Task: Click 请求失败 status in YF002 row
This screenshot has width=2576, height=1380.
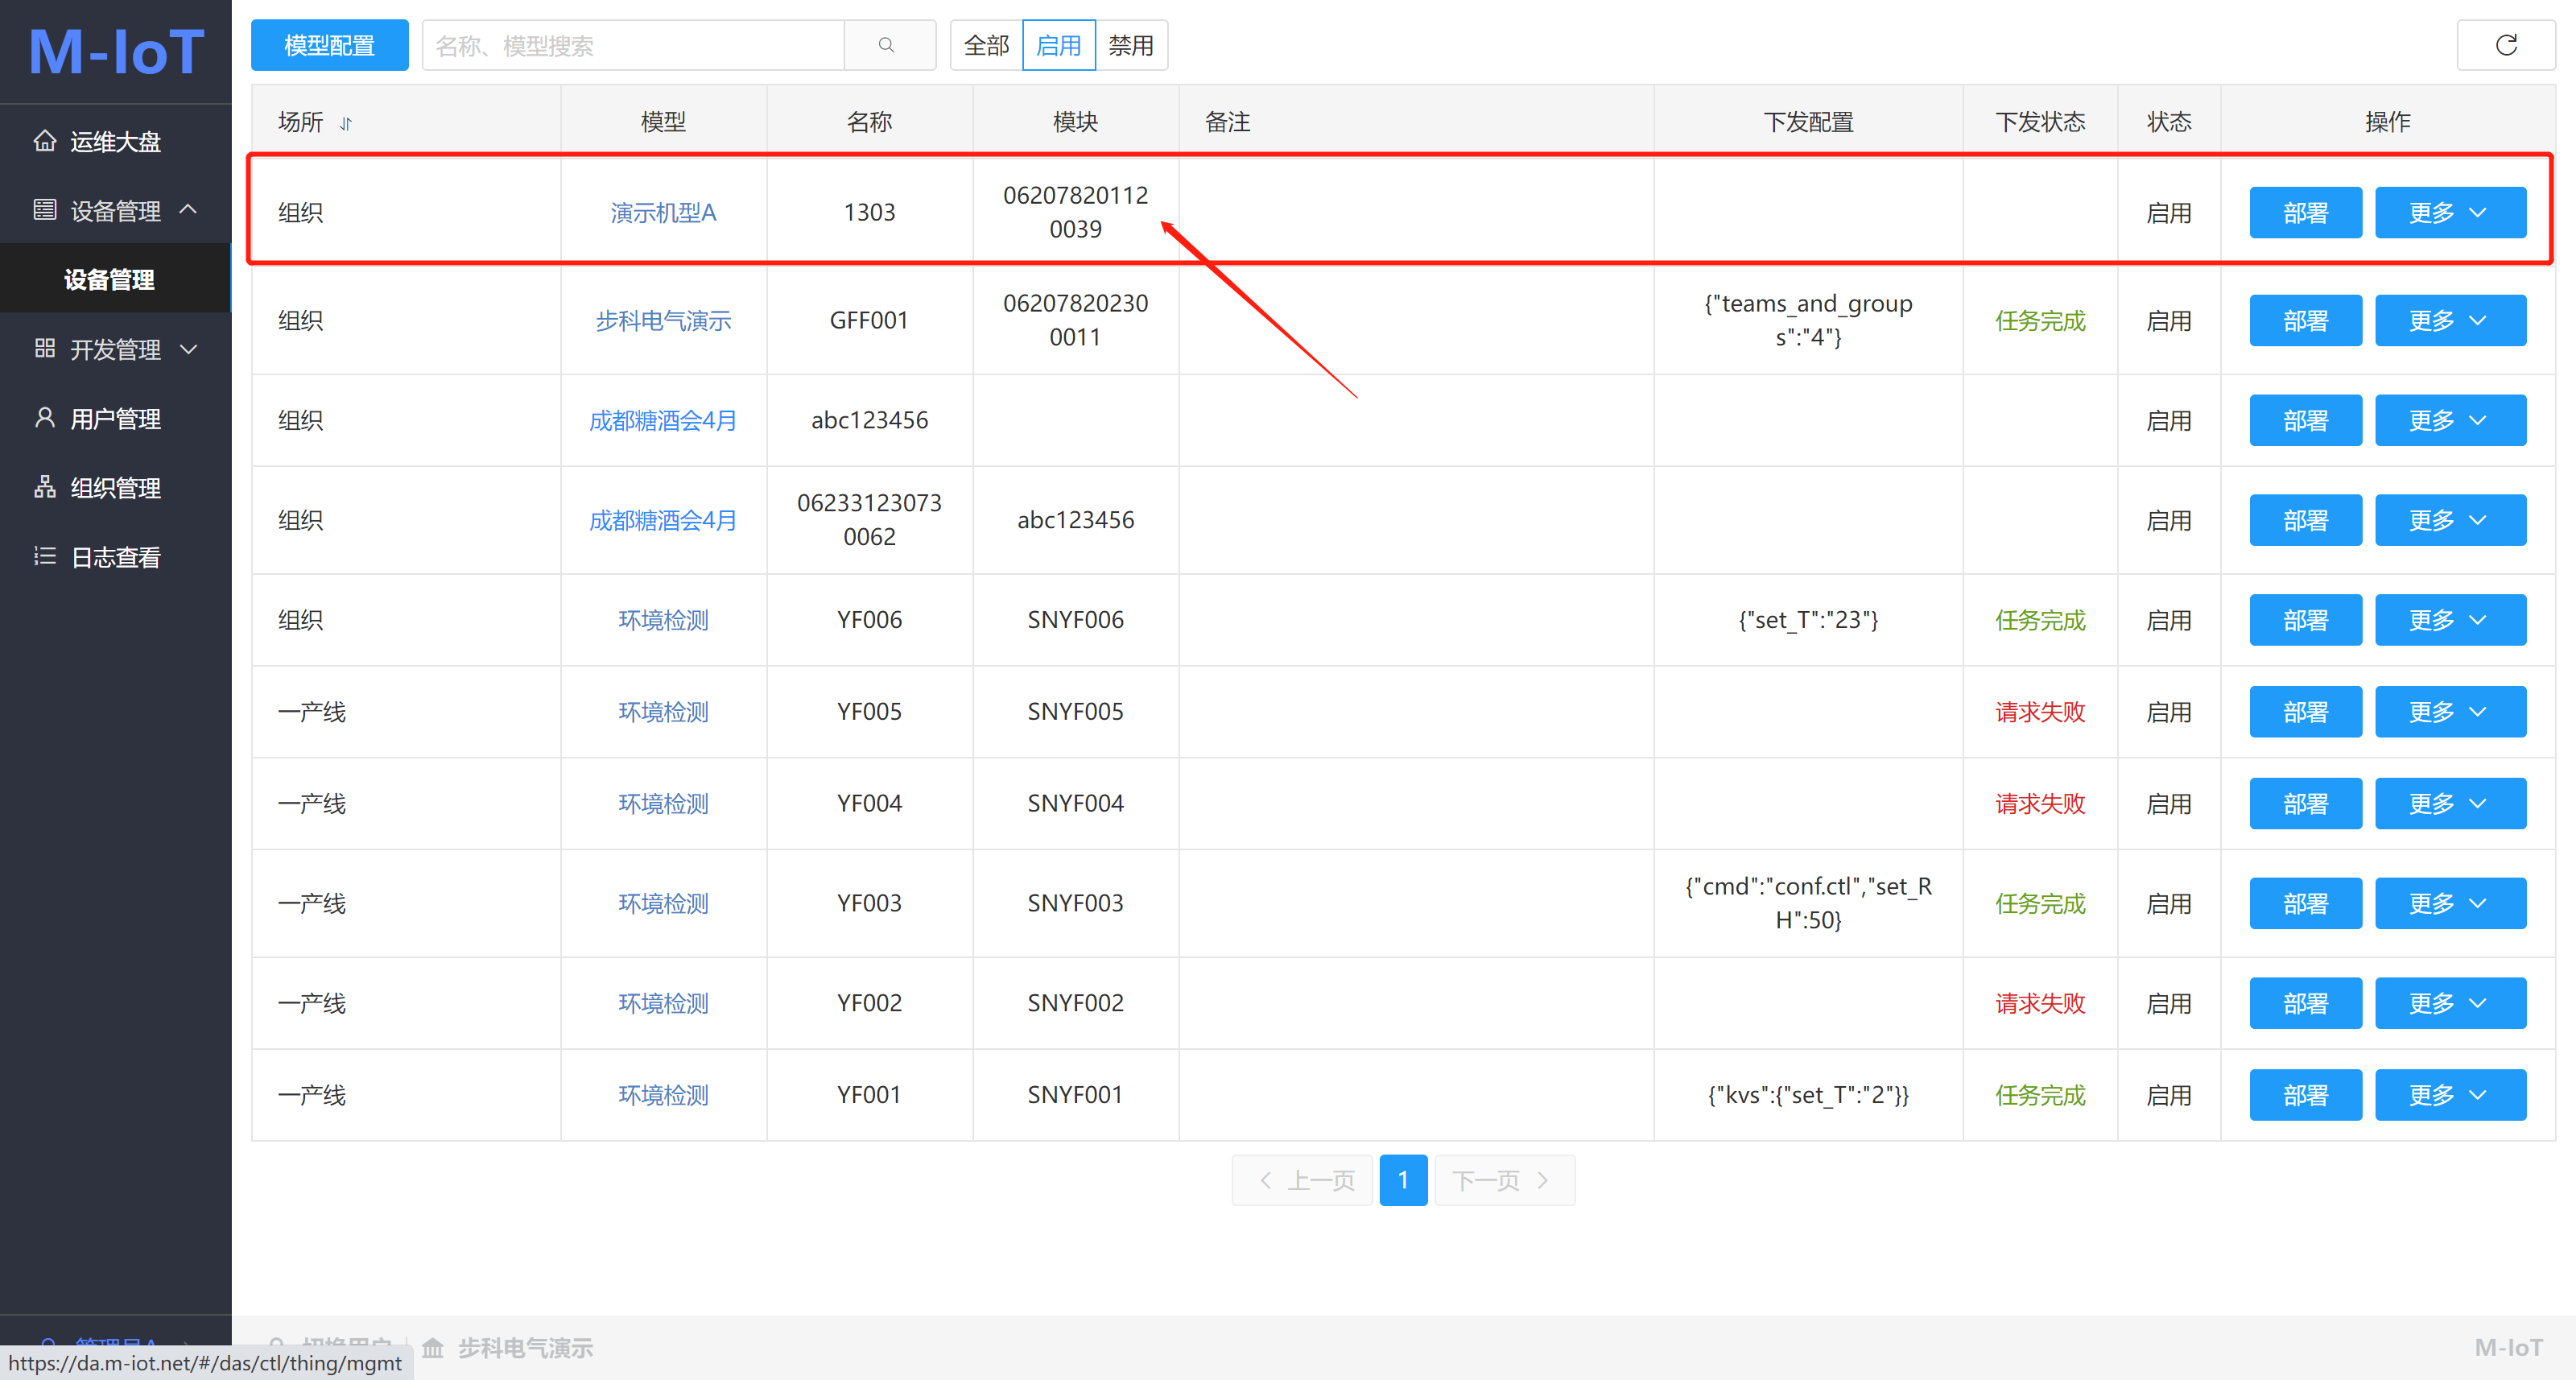Action: 2040,1003
